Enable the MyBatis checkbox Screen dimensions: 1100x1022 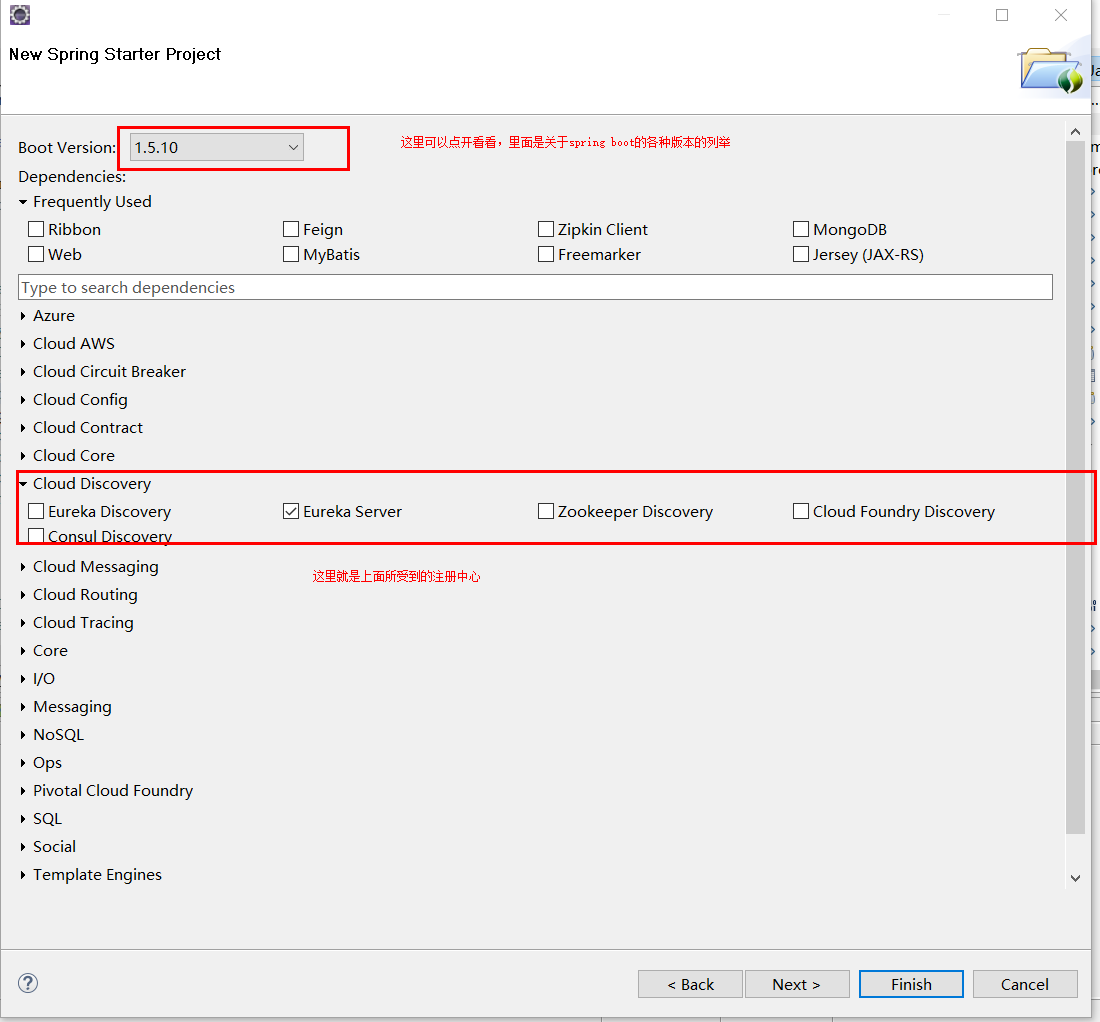pyautogui.click(x=290, y=253)
